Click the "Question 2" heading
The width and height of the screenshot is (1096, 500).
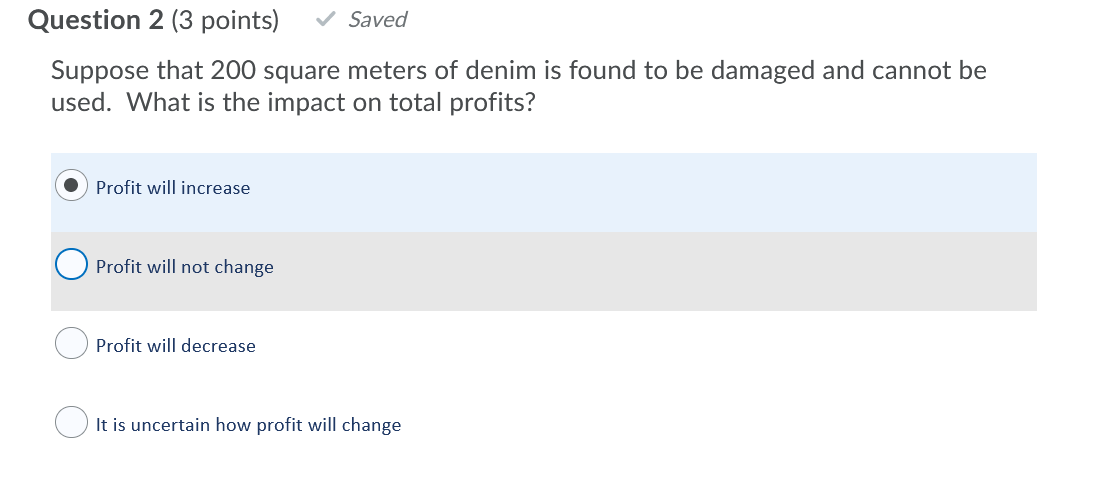click(x=96, y=20)
